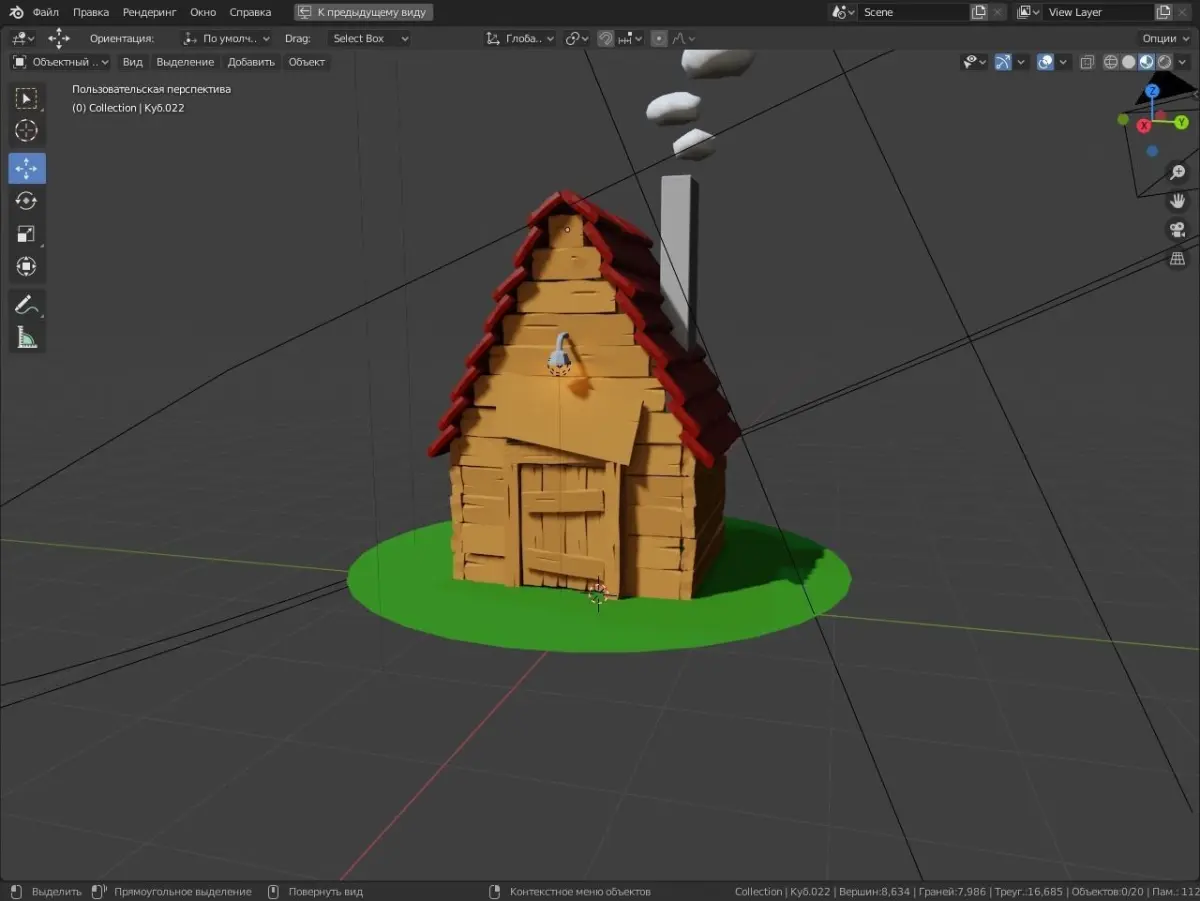This screenshot has width=1200, height=901.
Task: Open the View Layer browse dropdown icon
Action: tap(1028, 12)
